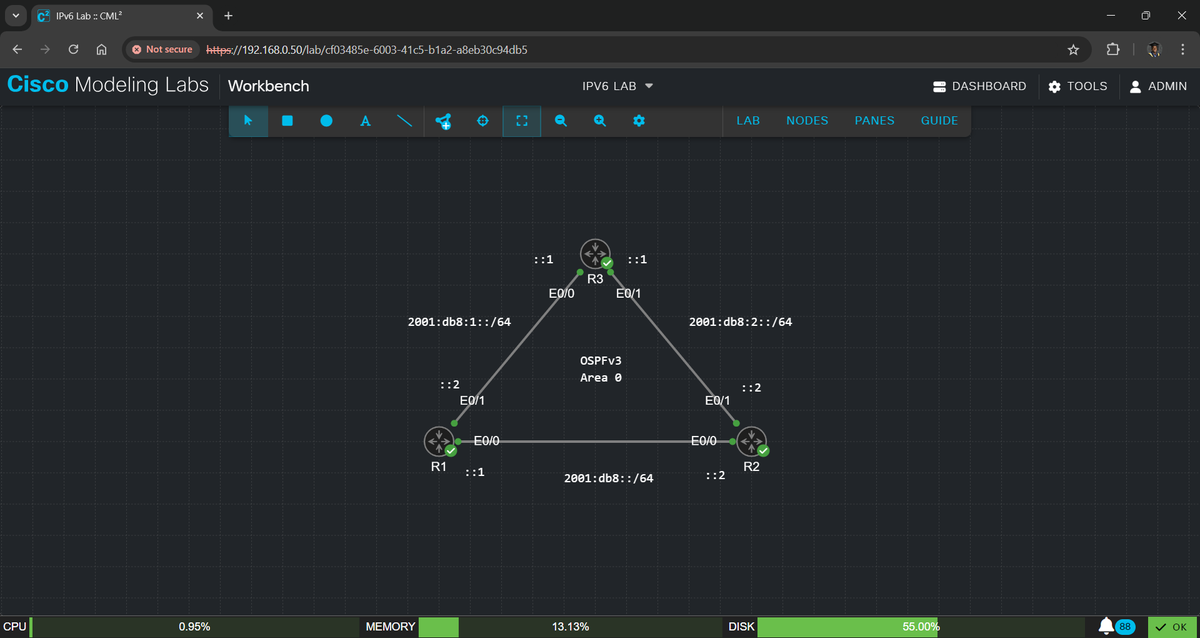The image size is (1200, 638).
Task: Click the Chrome profile avatar
Action: pyautogui.click(x=1154, y=49)
